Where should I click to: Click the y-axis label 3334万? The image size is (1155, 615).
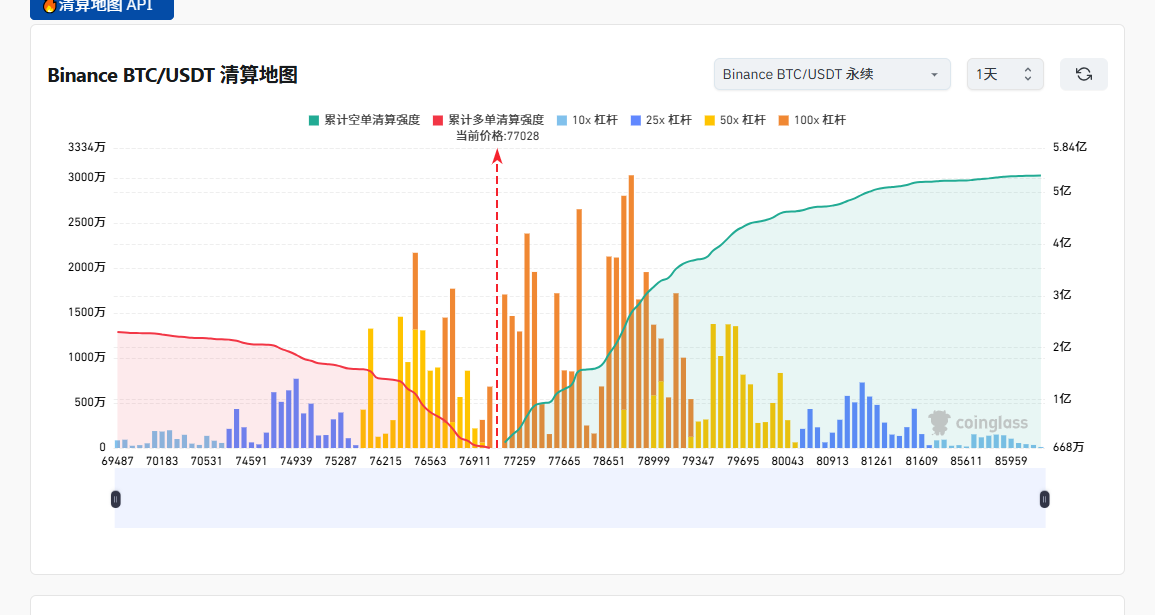point(87,147)
